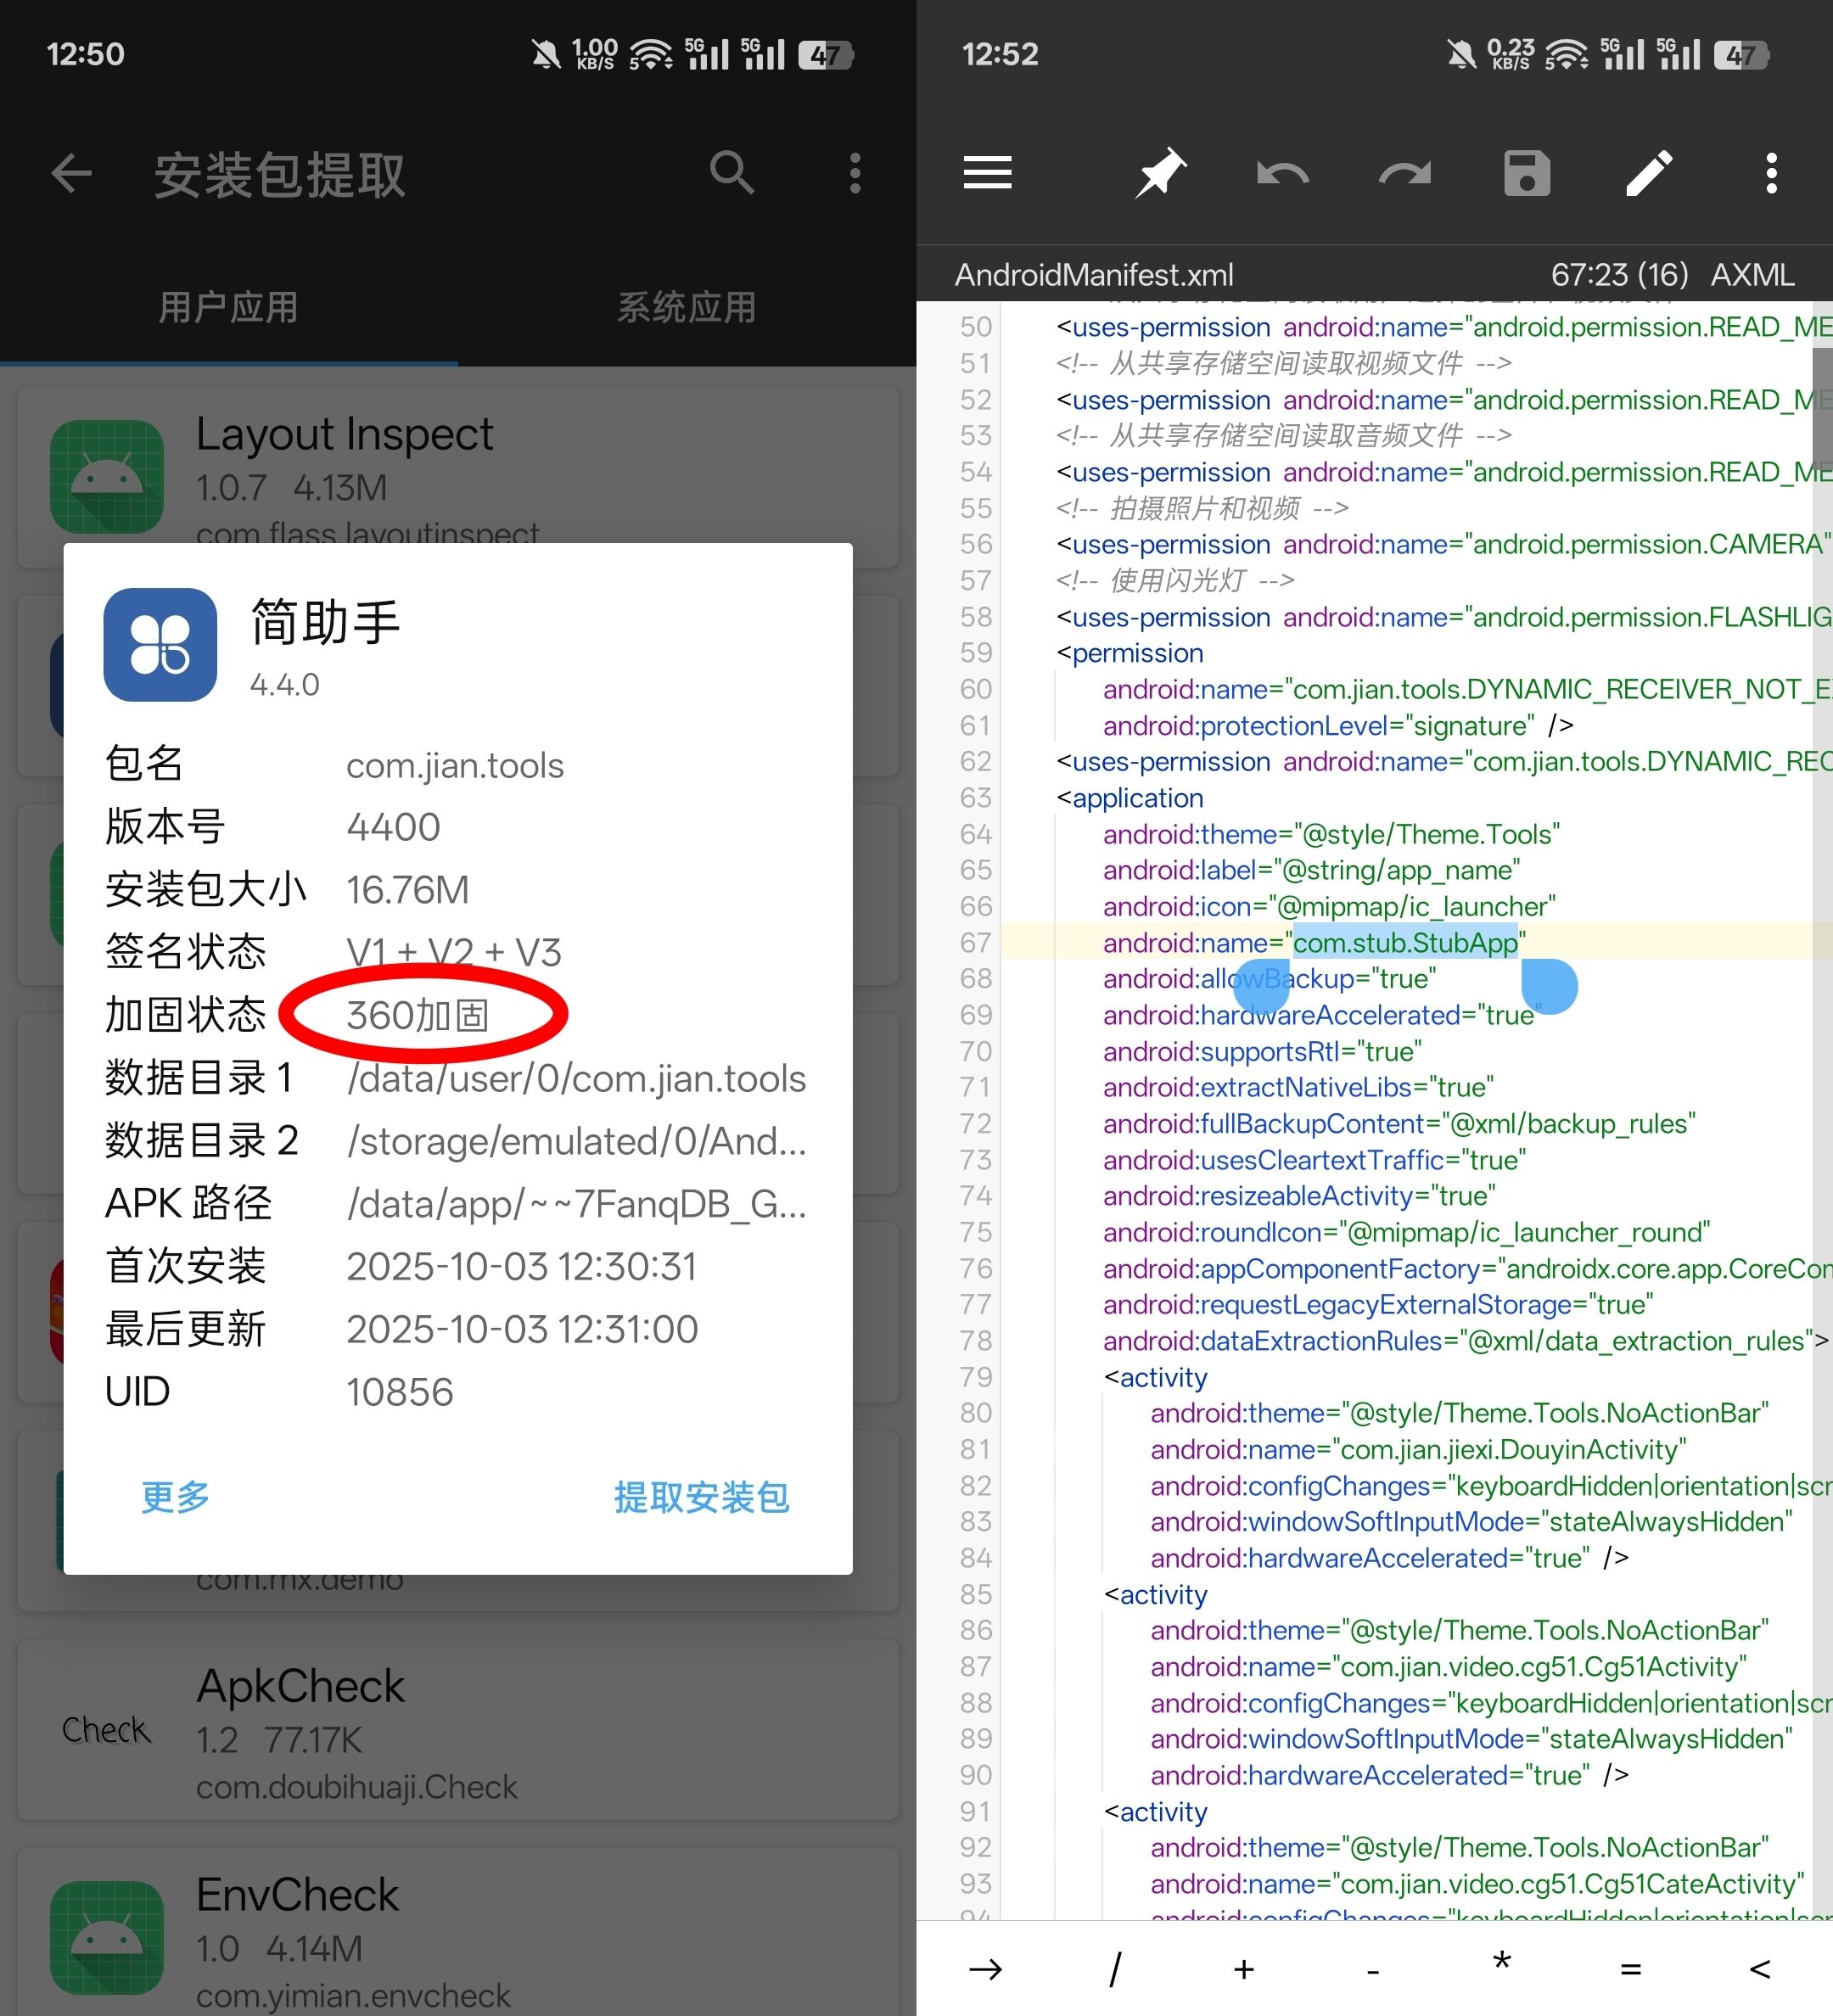Insert the less-than symbol from the shortcut bar
Screen dimensions: 1833x2016
point(1759,1969)
